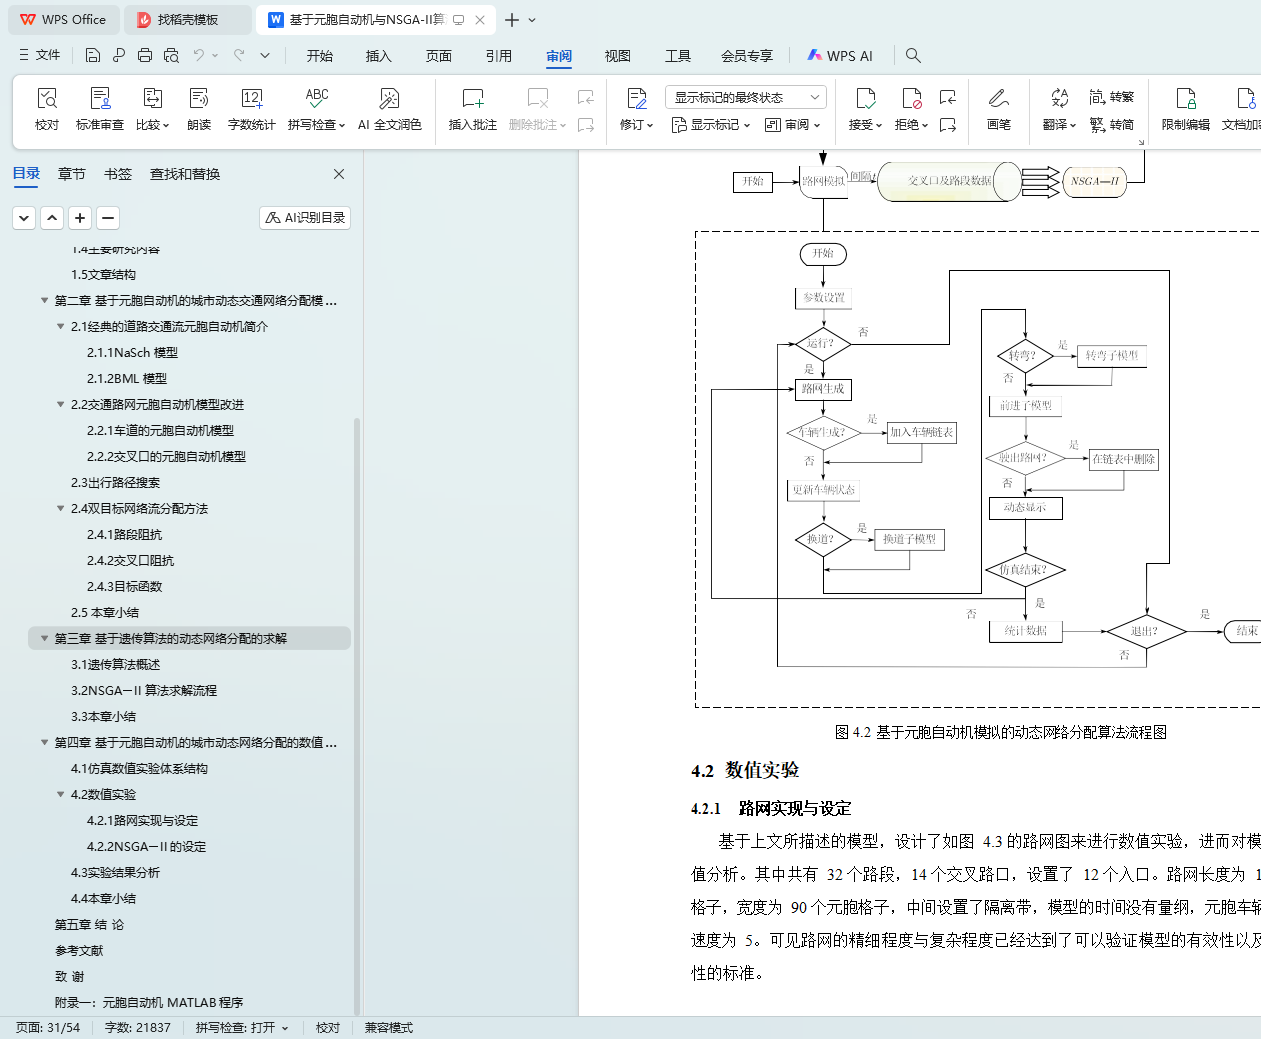The height and width of the screenshot is (1039, 1261).
Task: Collapse the 4.2数值实验 outline node
Action: point(61,794)
